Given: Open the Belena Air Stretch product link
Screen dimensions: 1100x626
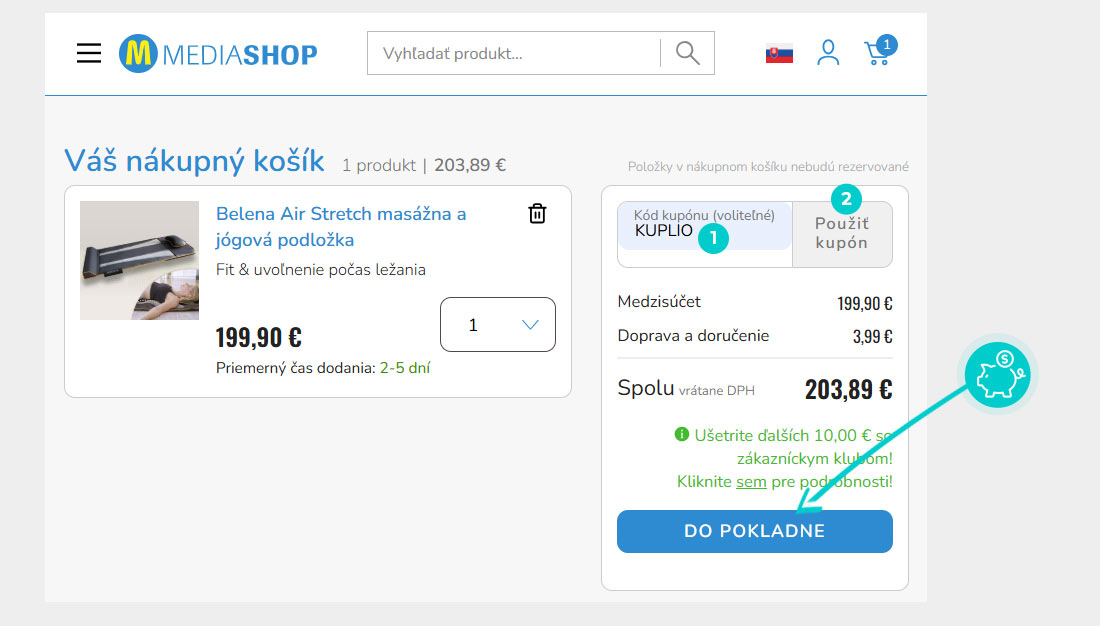Looking at the screenshot, I should tap(341, 227).
